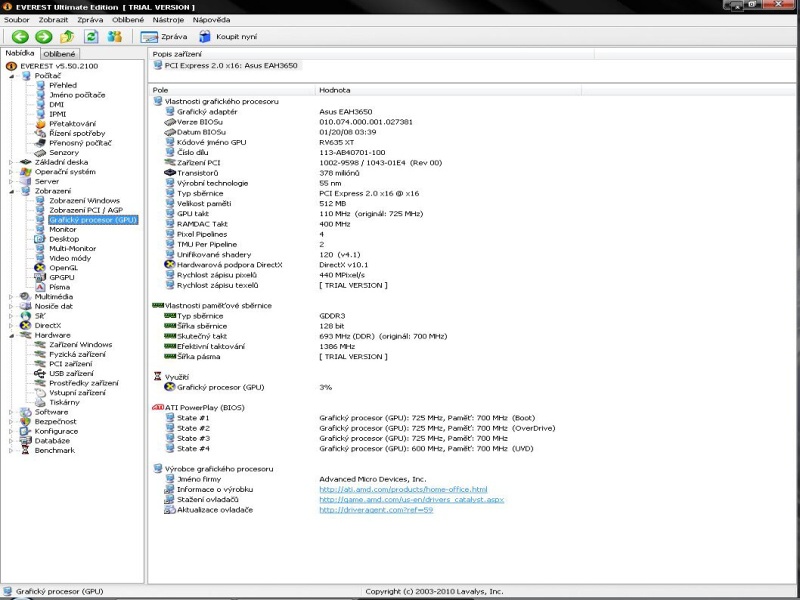Select the Písma font icon

coord(40,287)
